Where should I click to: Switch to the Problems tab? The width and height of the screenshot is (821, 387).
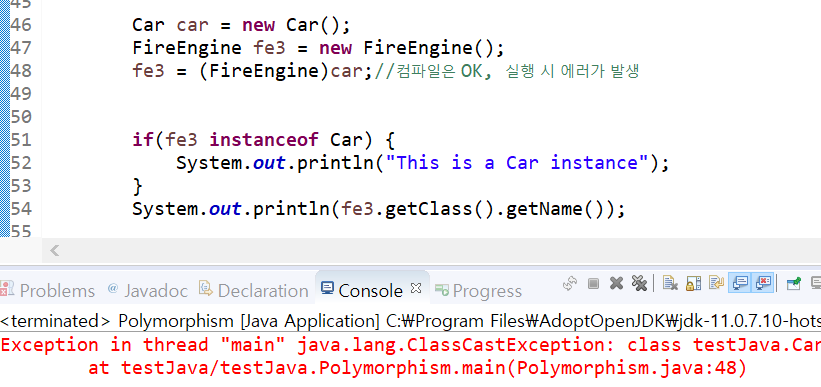tap(48, 291)
